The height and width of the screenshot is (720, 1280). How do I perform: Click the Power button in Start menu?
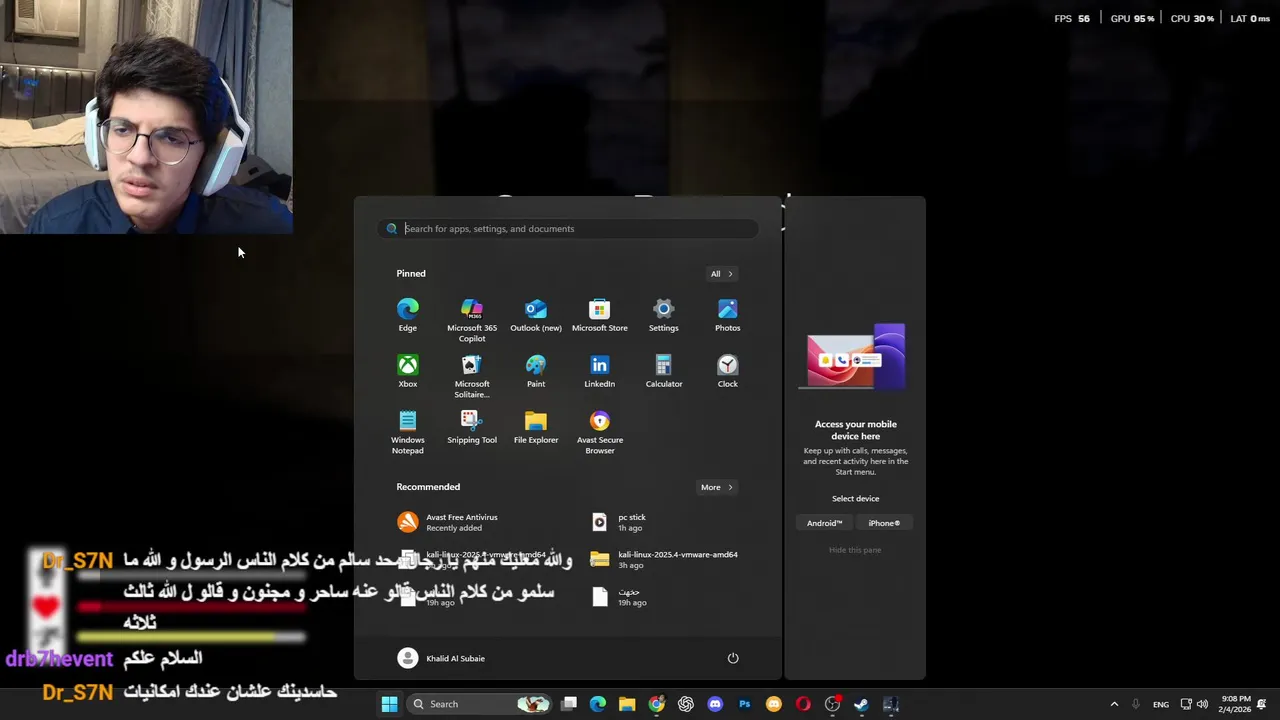(x=733, y=658)
